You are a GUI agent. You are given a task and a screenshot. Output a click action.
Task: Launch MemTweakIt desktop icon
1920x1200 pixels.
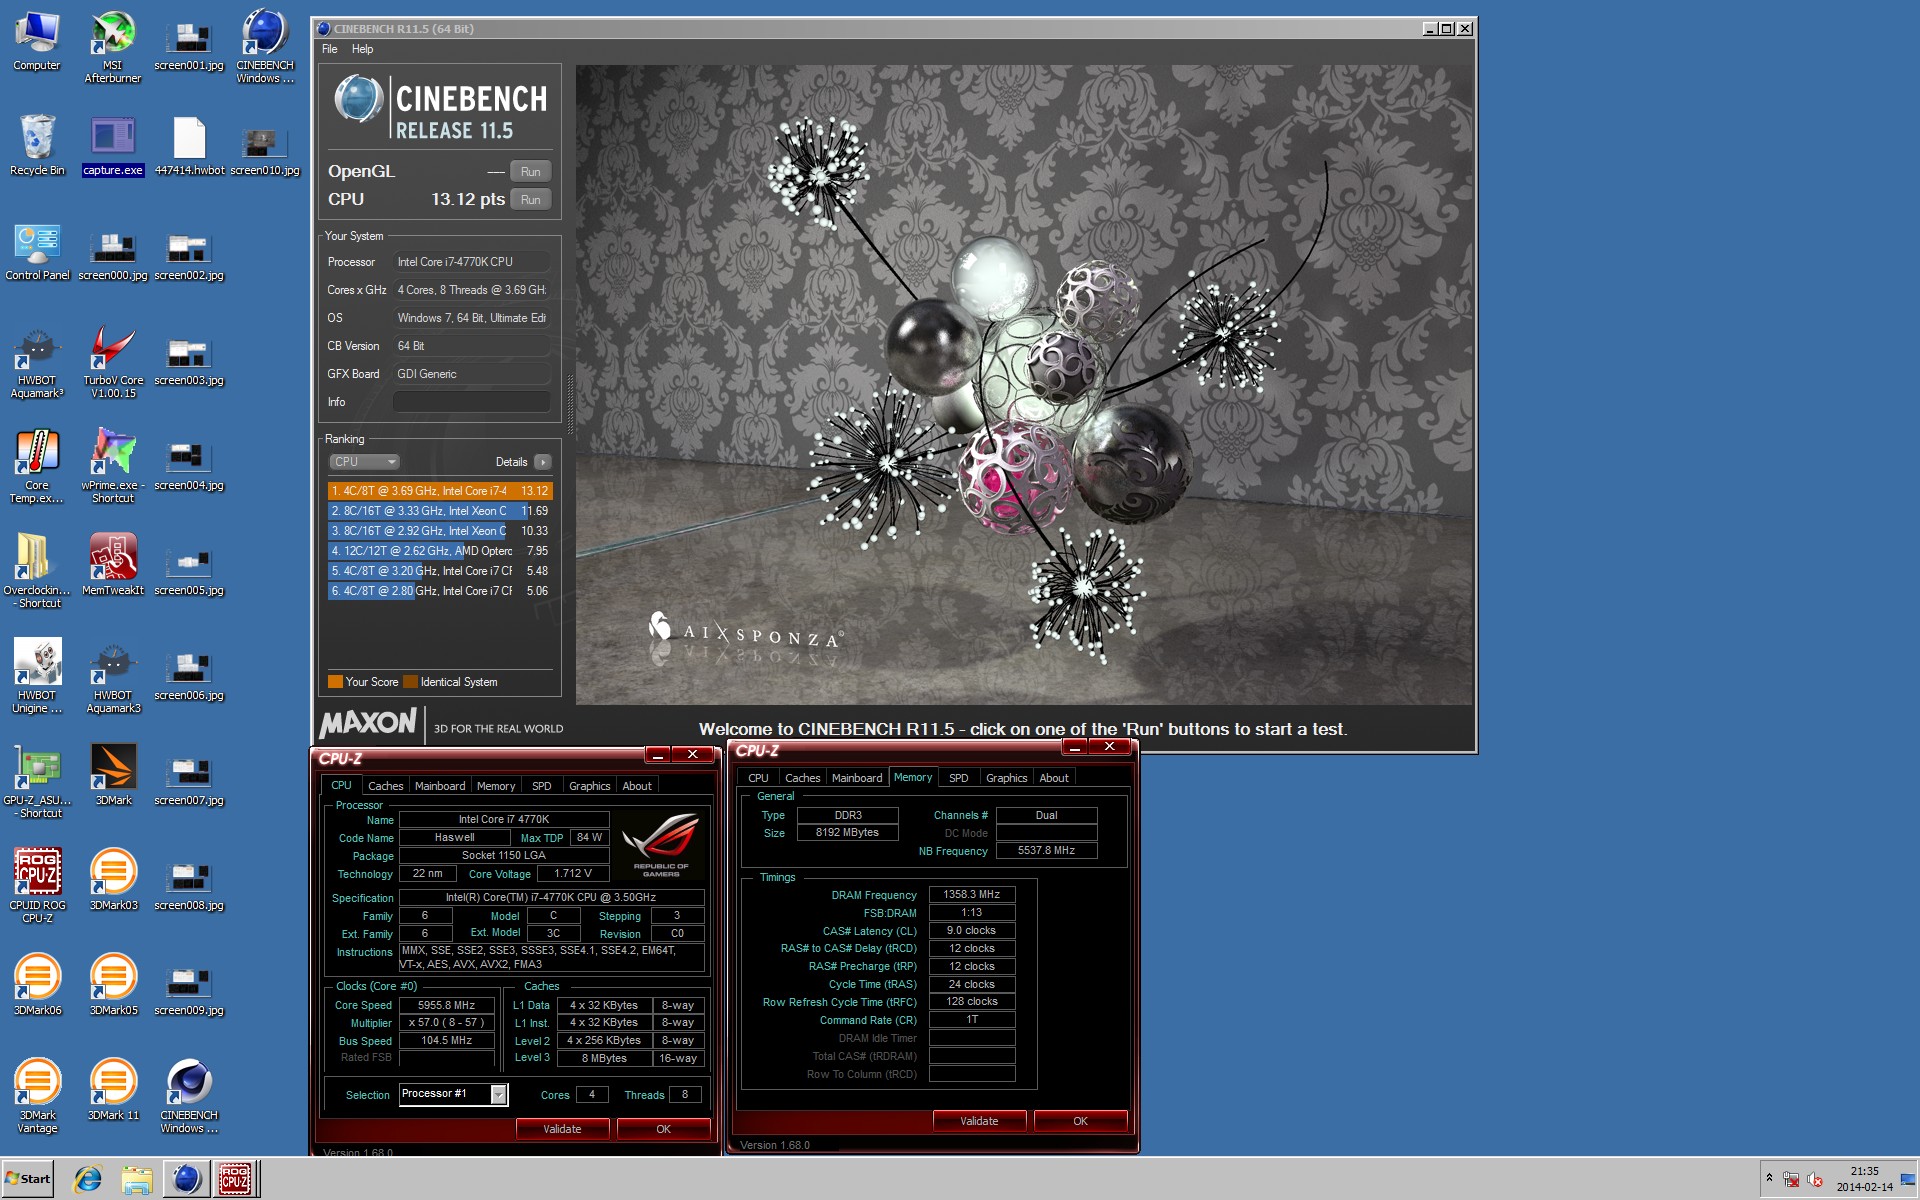click(x=113, y=566)
